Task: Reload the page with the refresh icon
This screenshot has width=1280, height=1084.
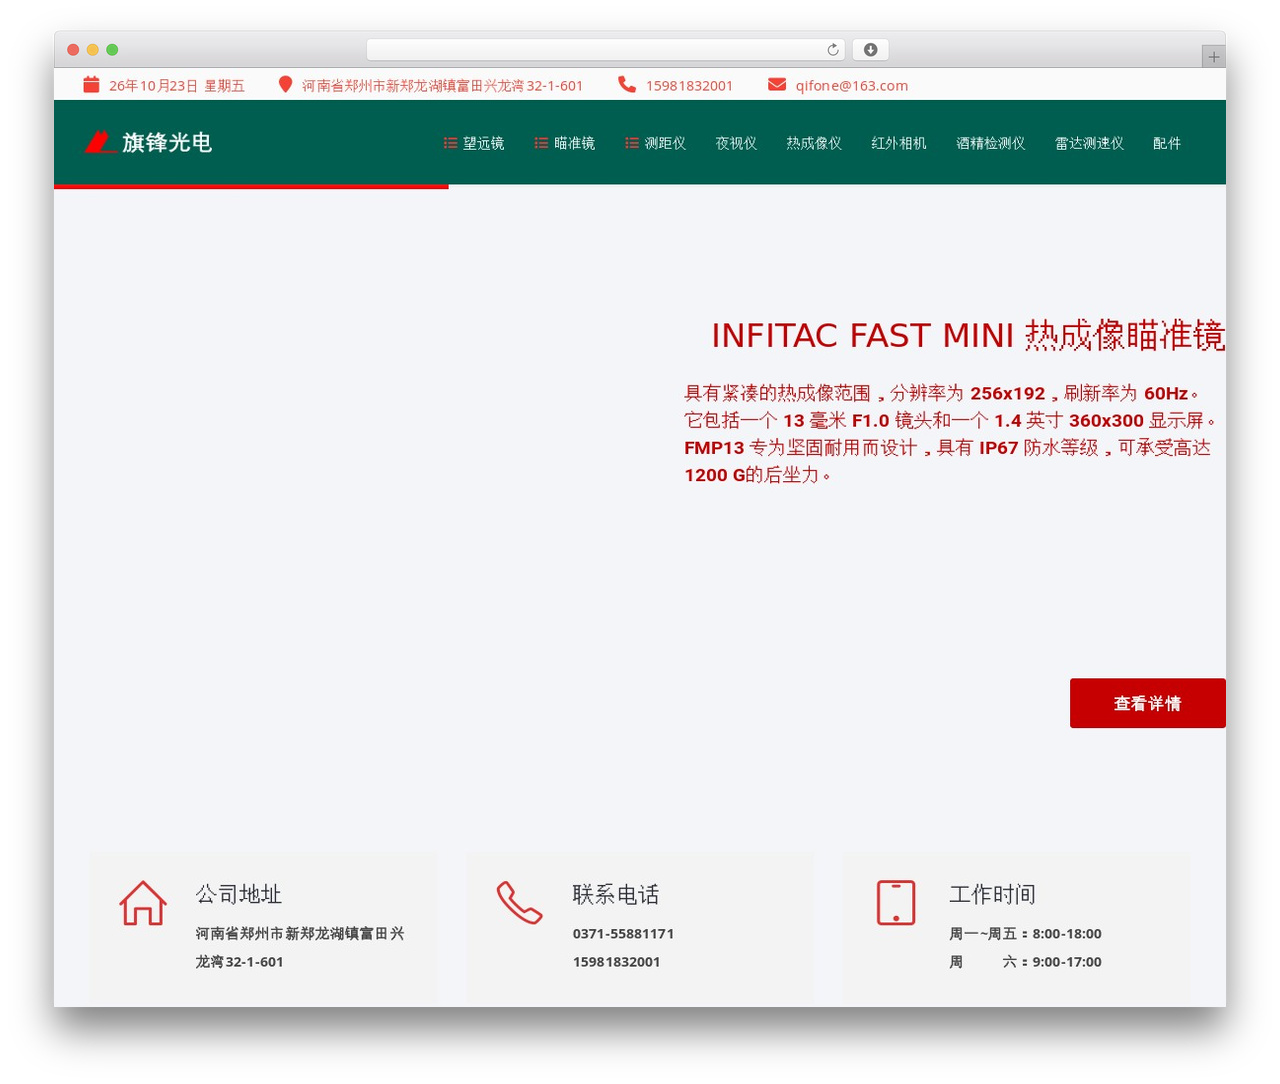Action: click(x=833, y=50)
